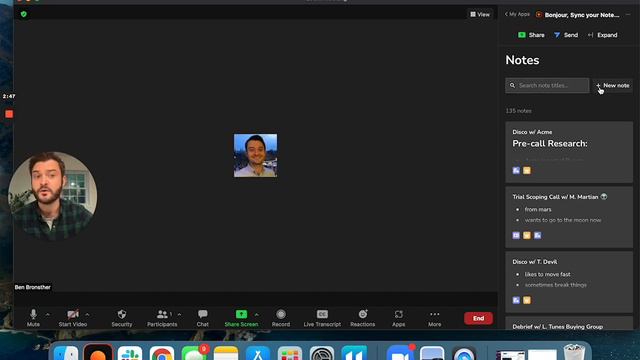Mute the microphone in Zoom toolbar
This screenshot has width=640, height=360.
(33, 318)
